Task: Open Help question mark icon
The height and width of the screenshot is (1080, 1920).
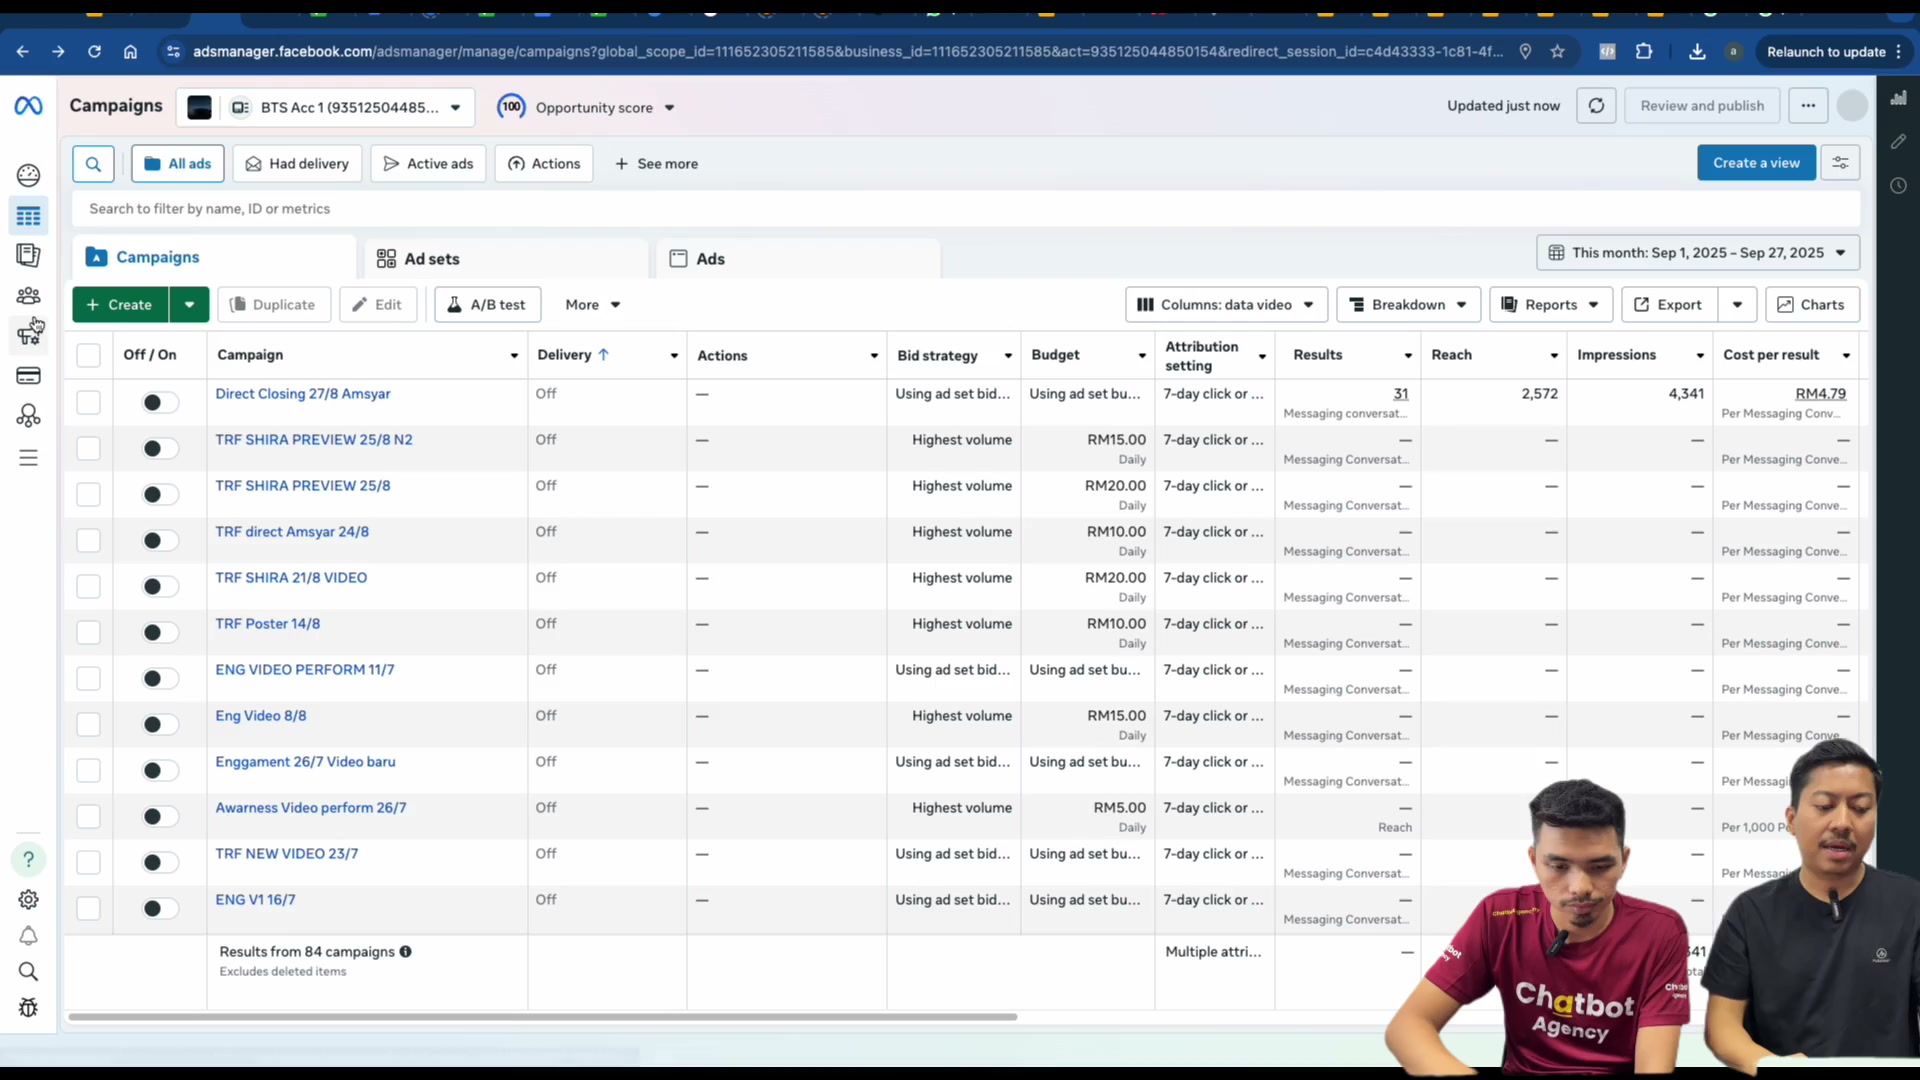Action: 28,859
